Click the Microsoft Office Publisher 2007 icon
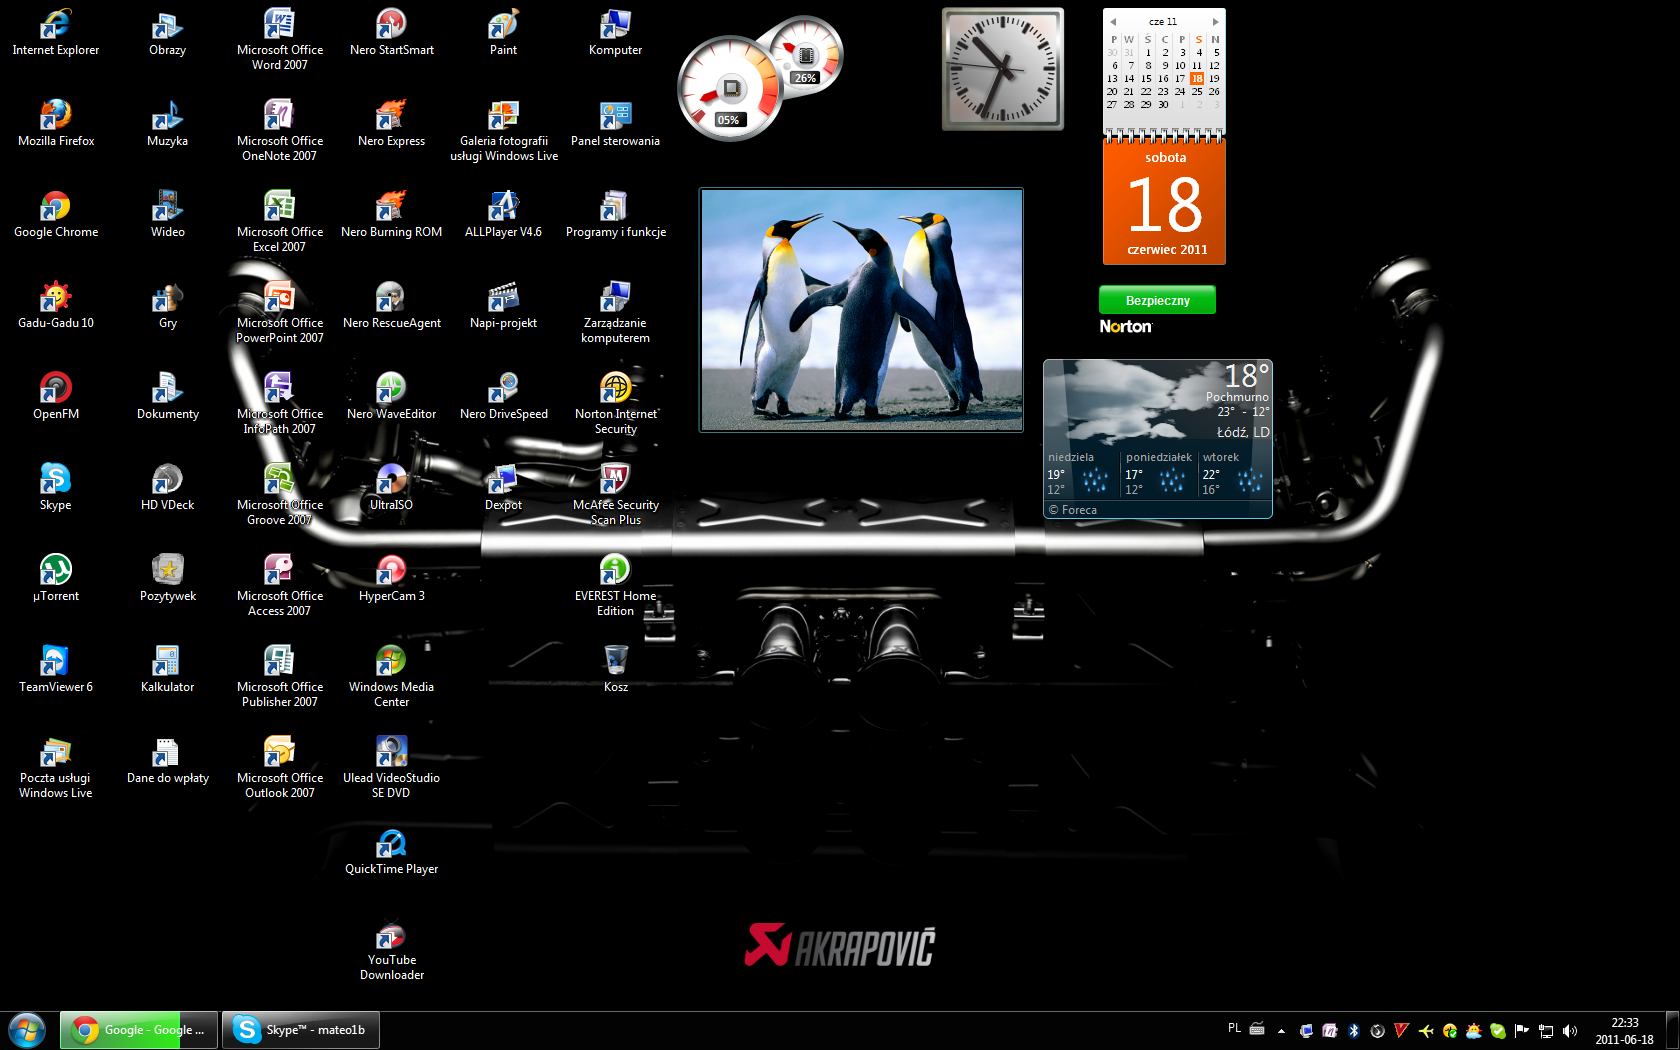This screenshot has height=1050, width=1680. 280,677
